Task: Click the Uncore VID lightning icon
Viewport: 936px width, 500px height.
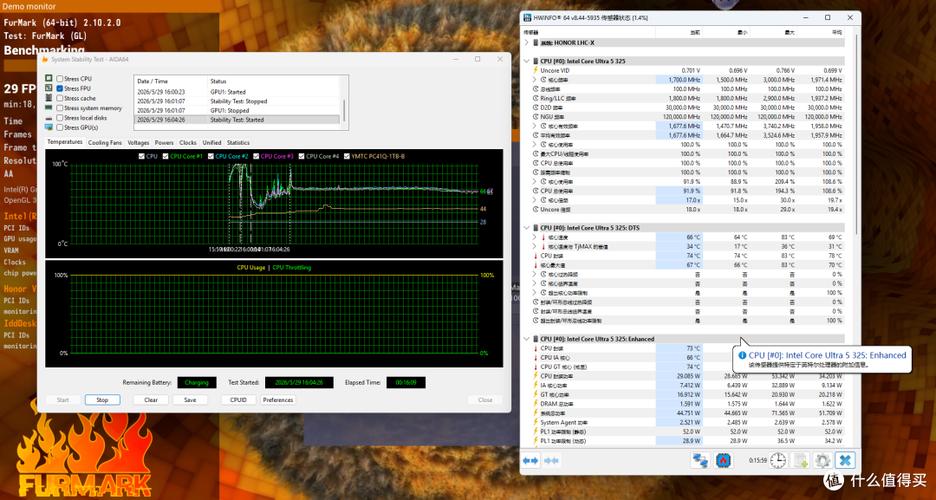Action: point(535,70)
